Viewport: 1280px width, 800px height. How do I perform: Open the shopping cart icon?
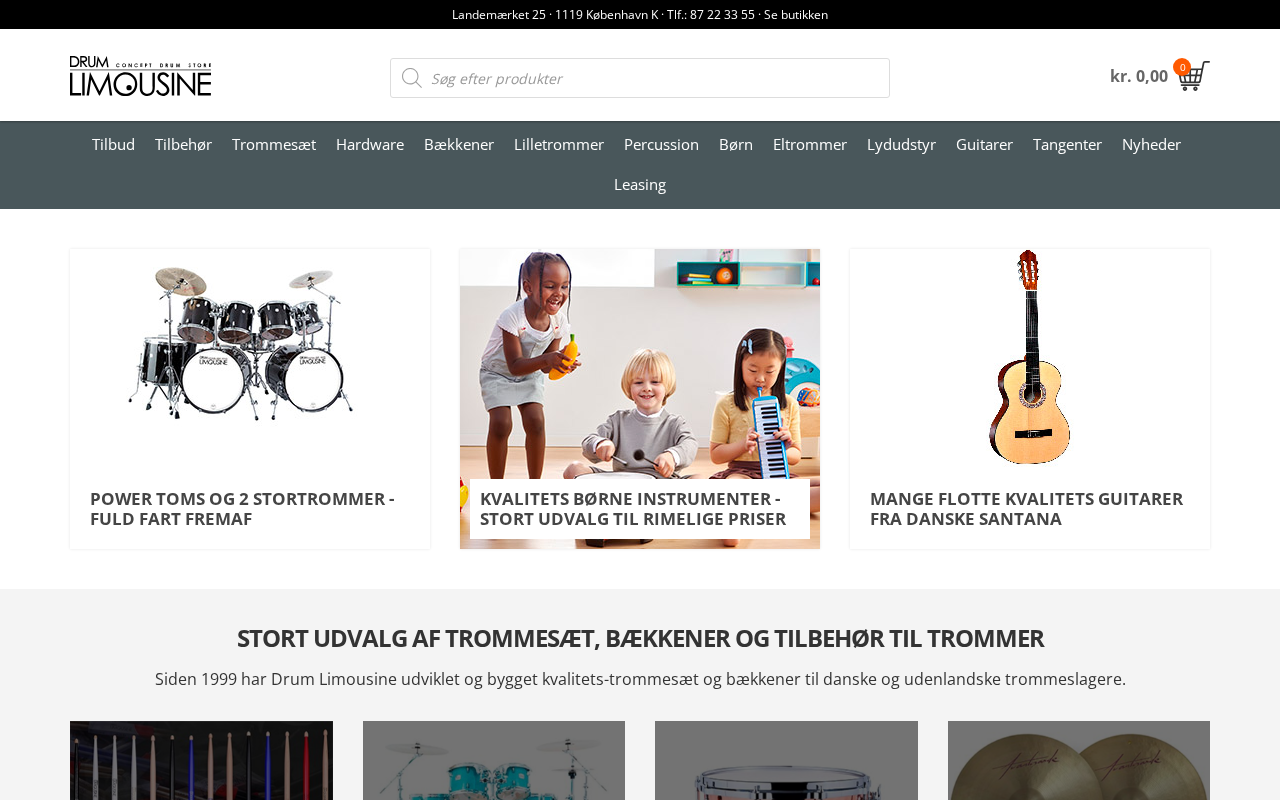pos(1194,76)
